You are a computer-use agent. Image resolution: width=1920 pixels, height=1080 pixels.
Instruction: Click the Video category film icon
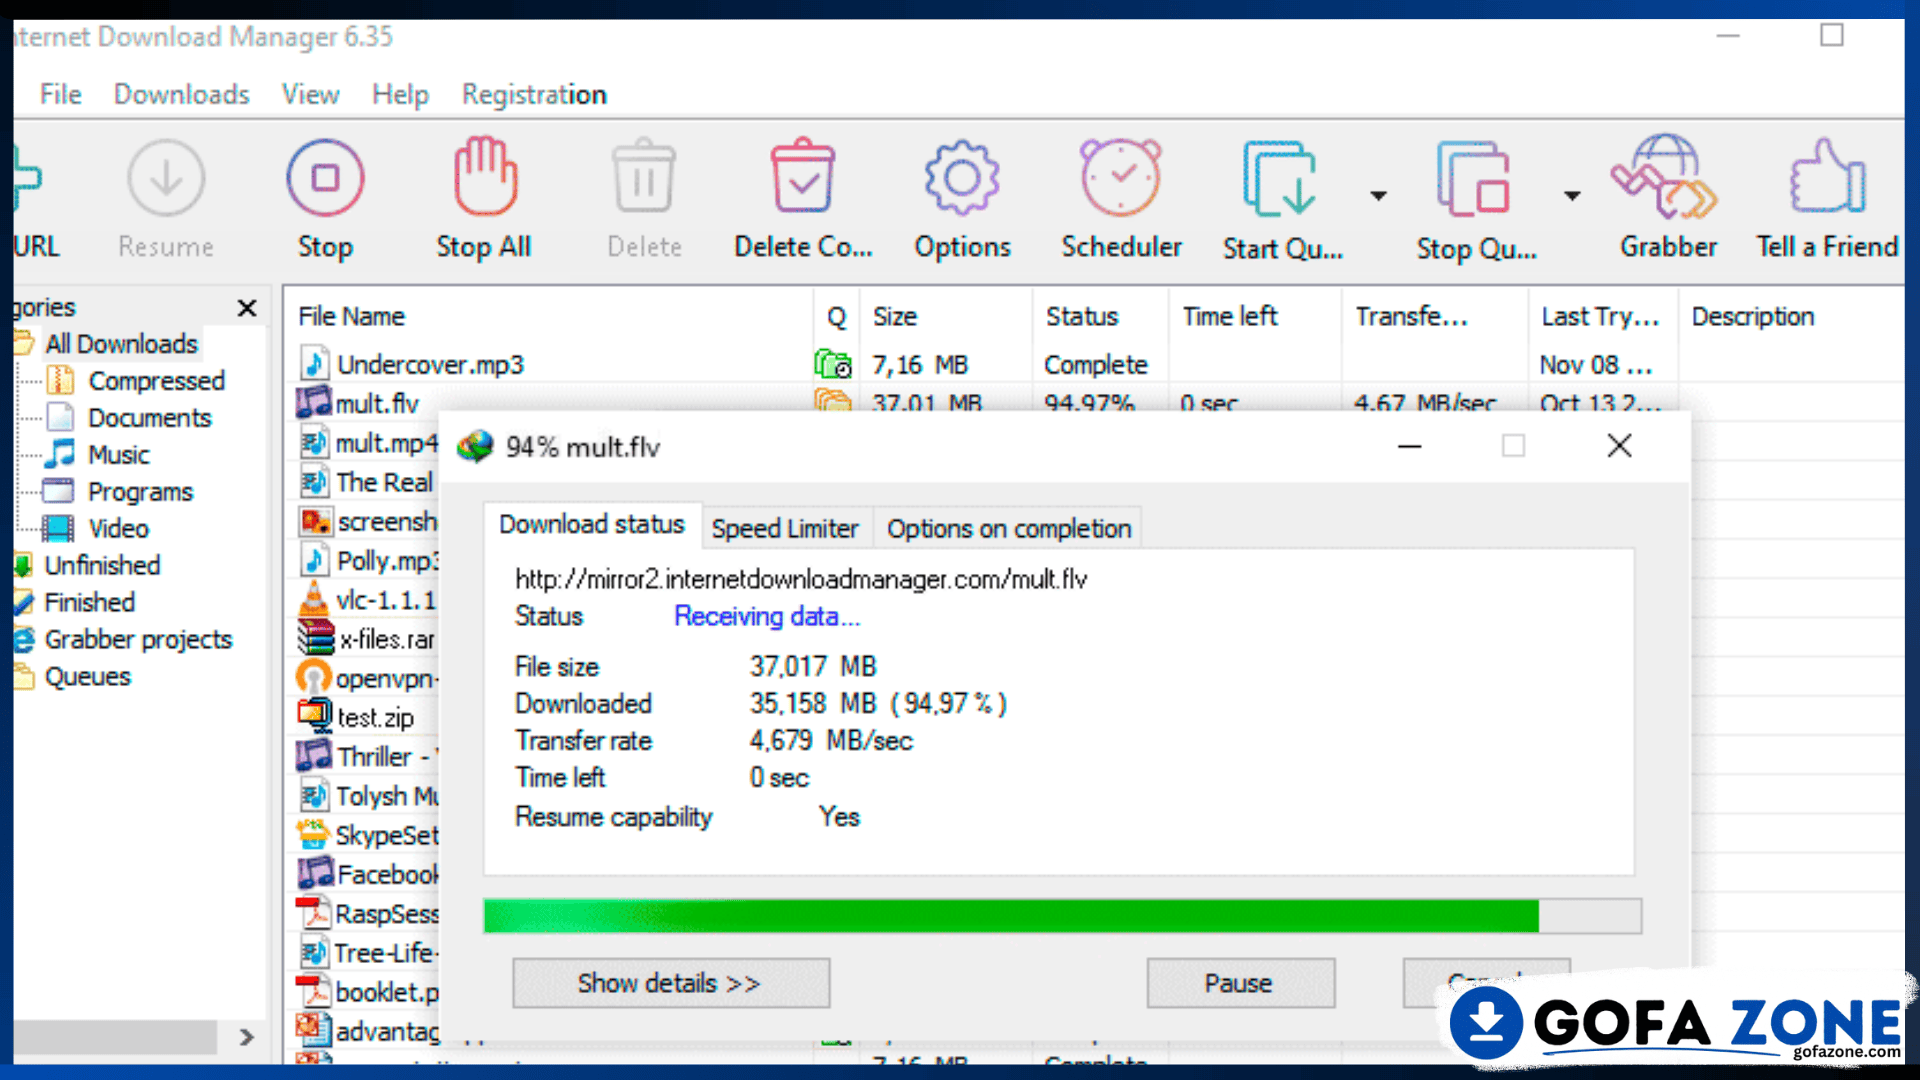click(x=59, y=528)
